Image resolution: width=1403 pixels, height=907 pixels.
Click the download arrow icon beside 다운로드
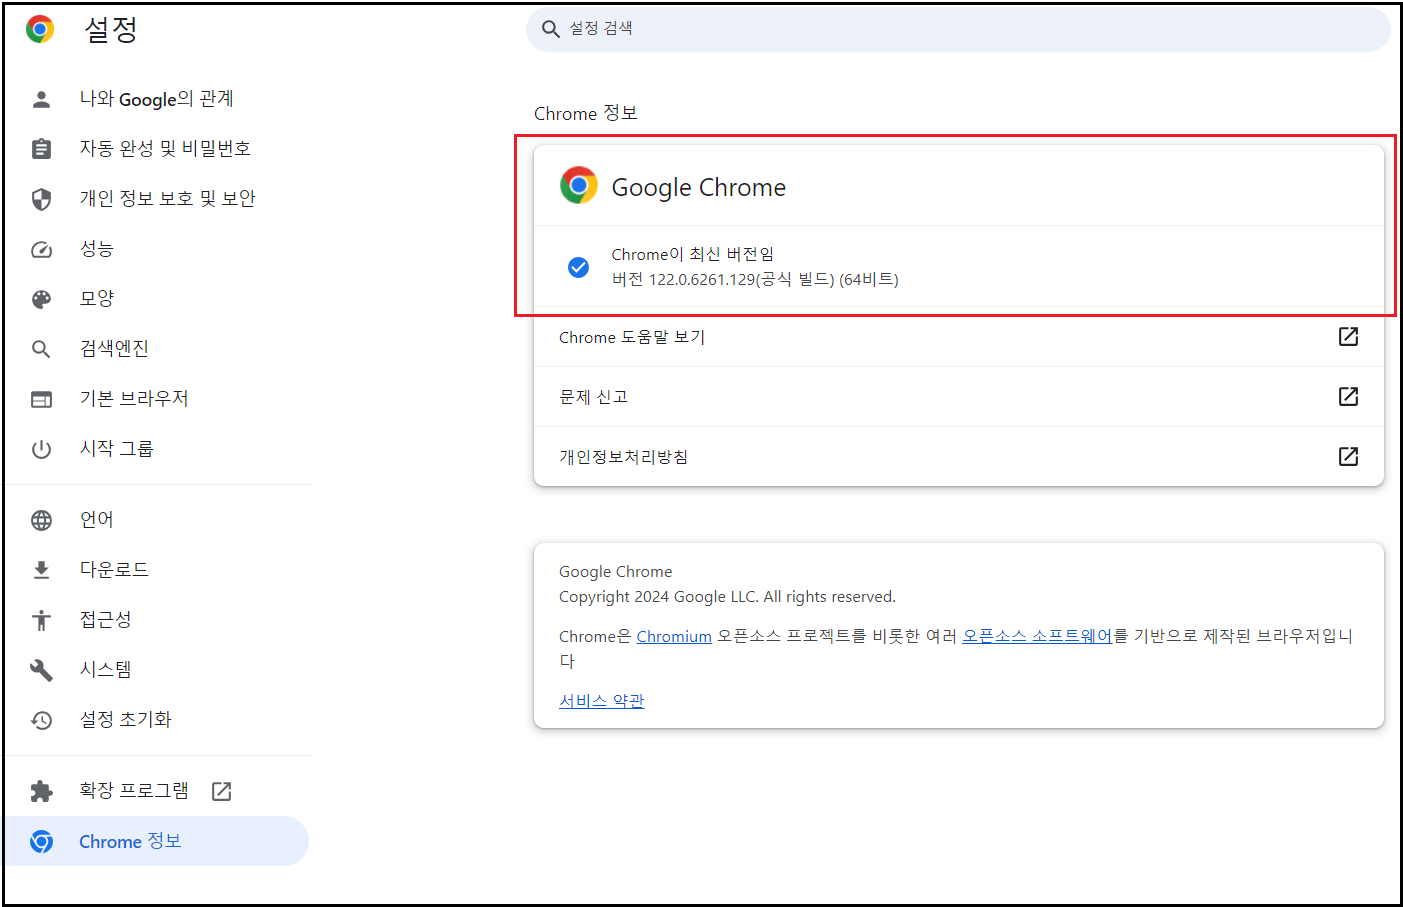[x=41, y=569]
